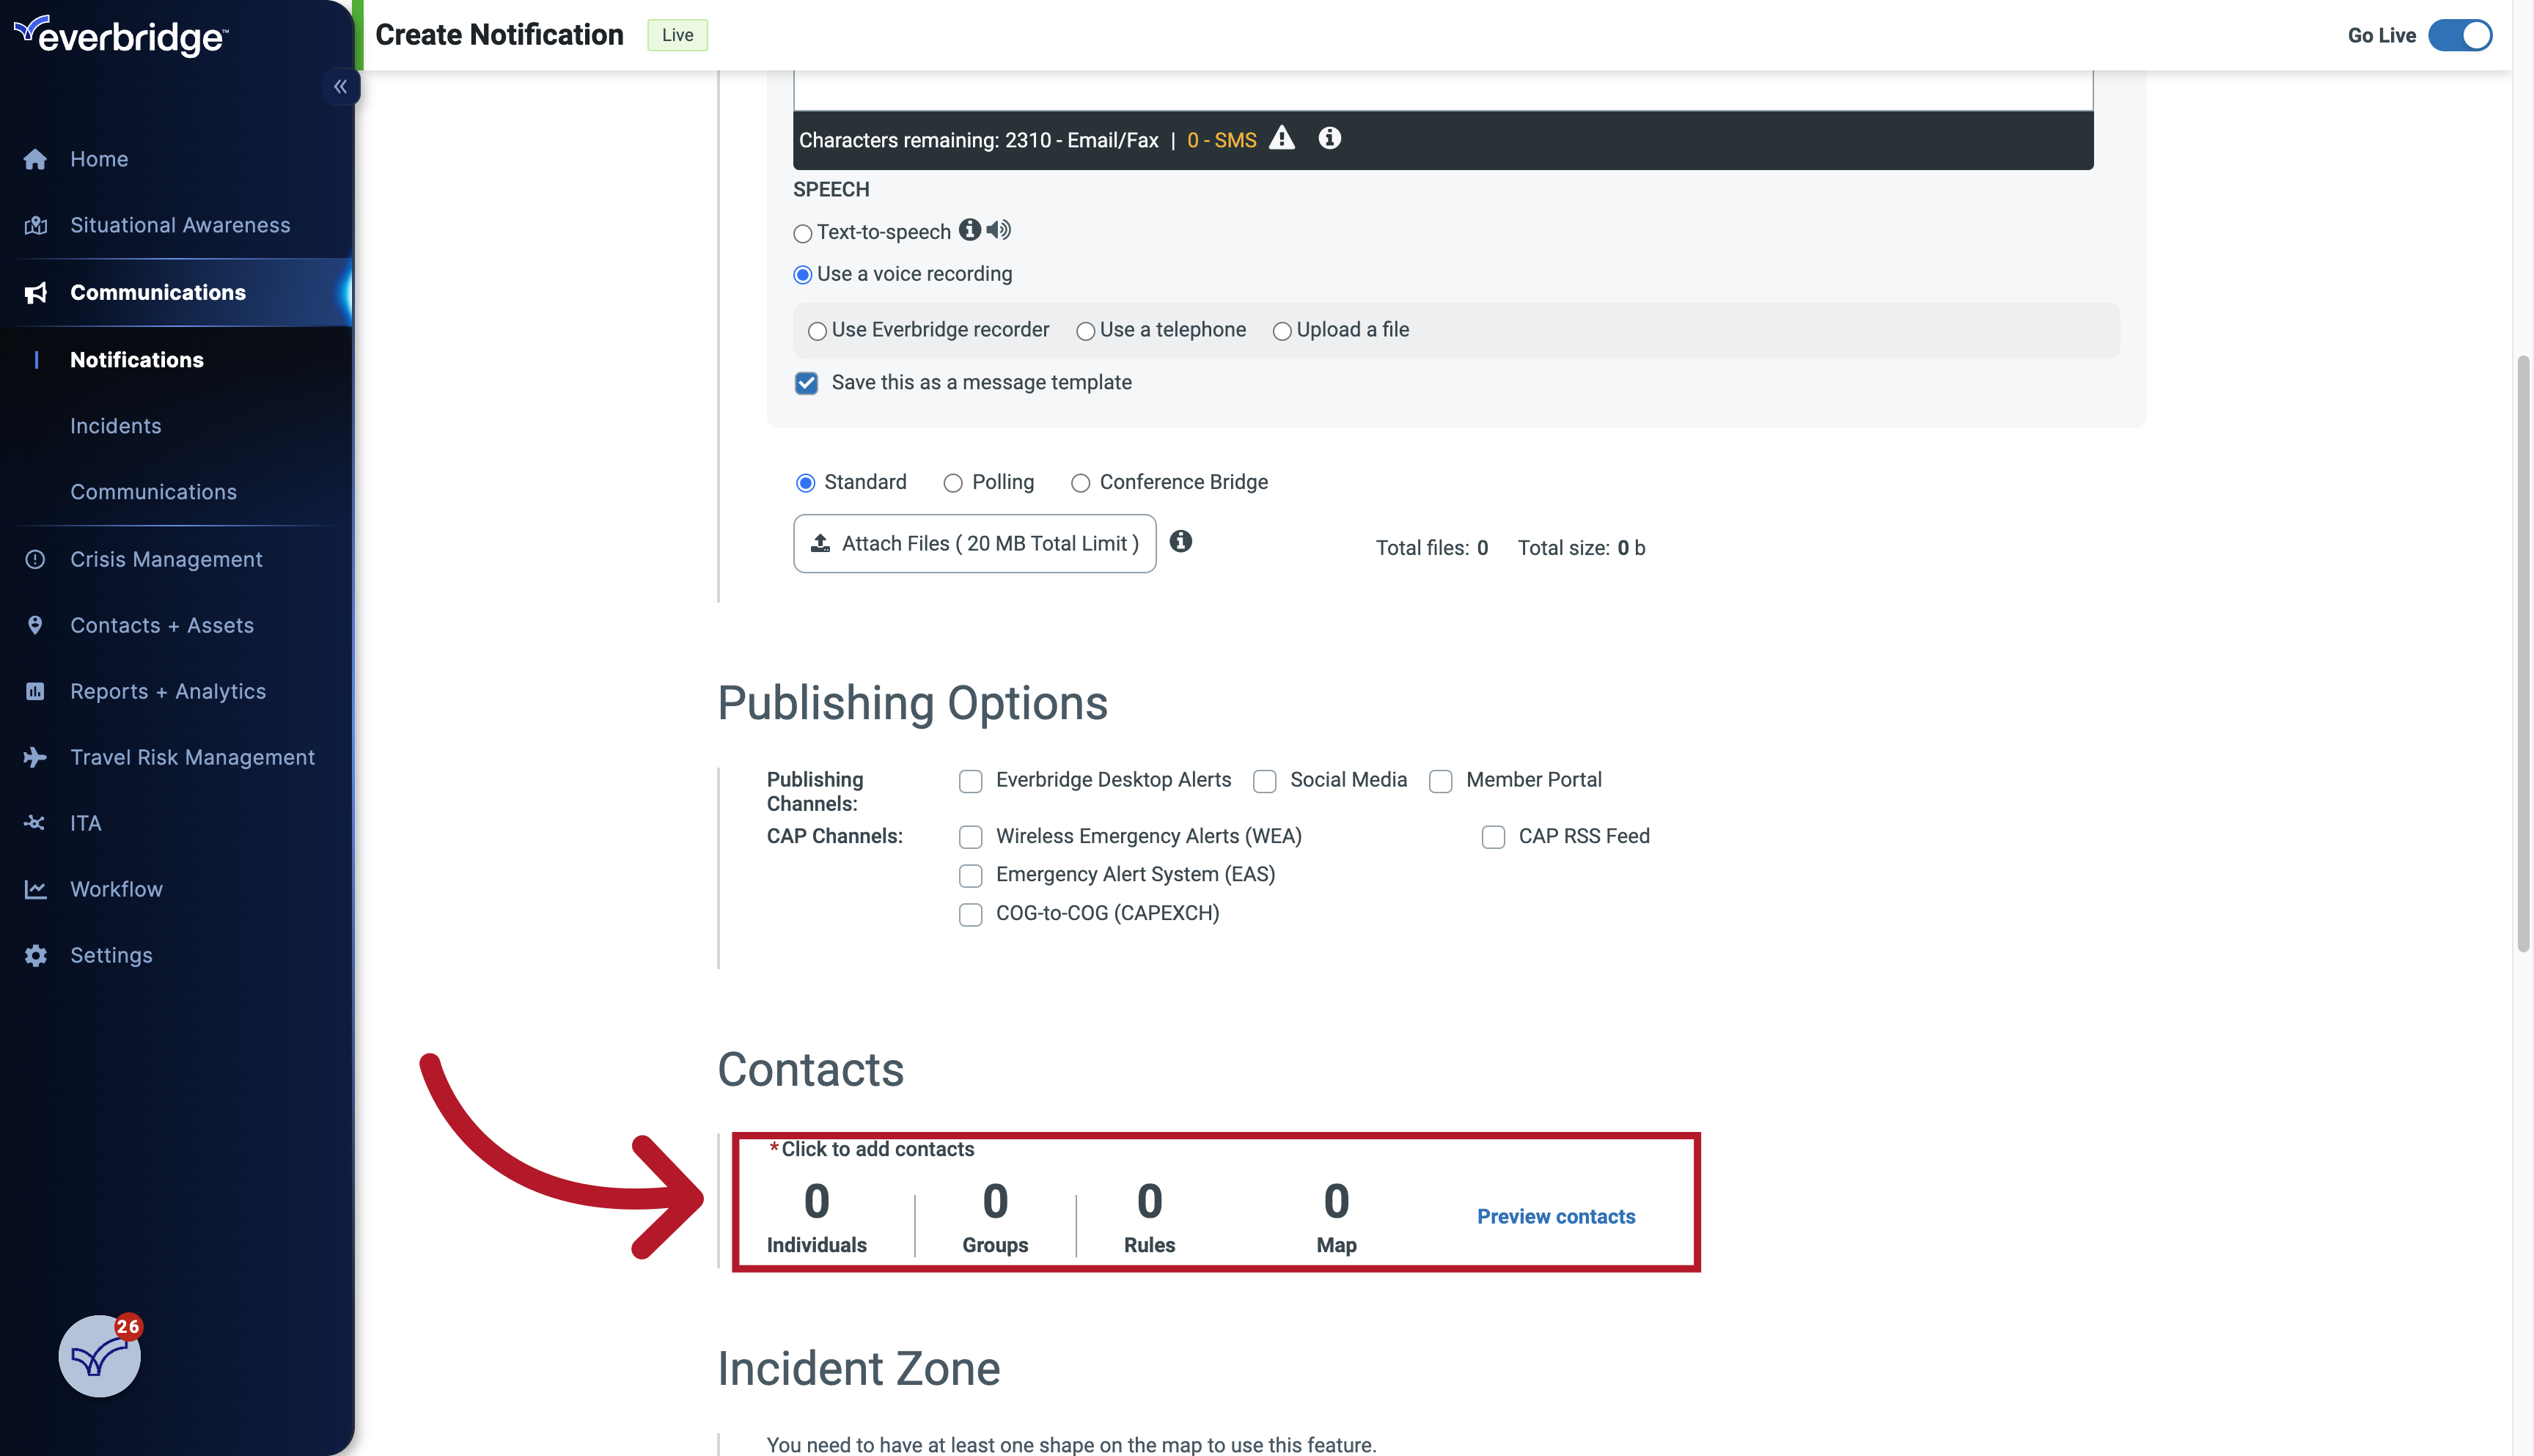Enable the Member Portal publishing channel
Image resolution: width=2534 pixels, height=1456 pixels.
[1440, 781]
